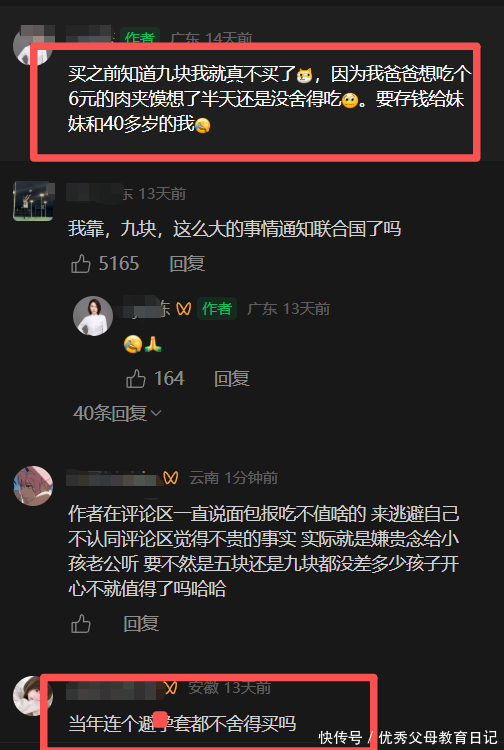504x750 pixels.
Task: Reply to the 联合国 comment
Action: pyautogui.click(x=187, y=264)
